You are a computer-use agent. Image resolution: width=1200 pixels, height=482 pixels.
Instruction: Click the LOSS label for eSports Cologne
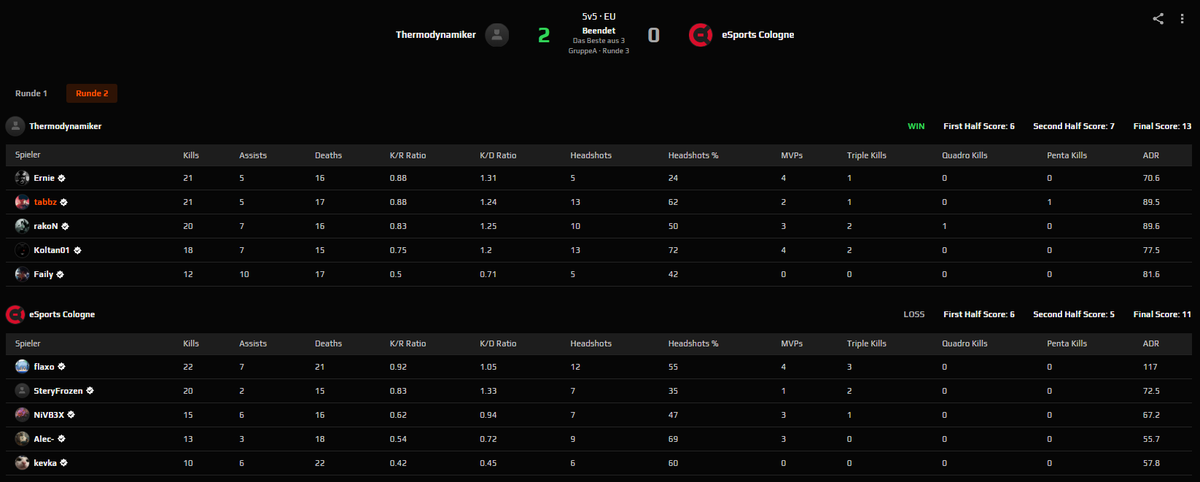pyautogui.click(x=914, y=314)
